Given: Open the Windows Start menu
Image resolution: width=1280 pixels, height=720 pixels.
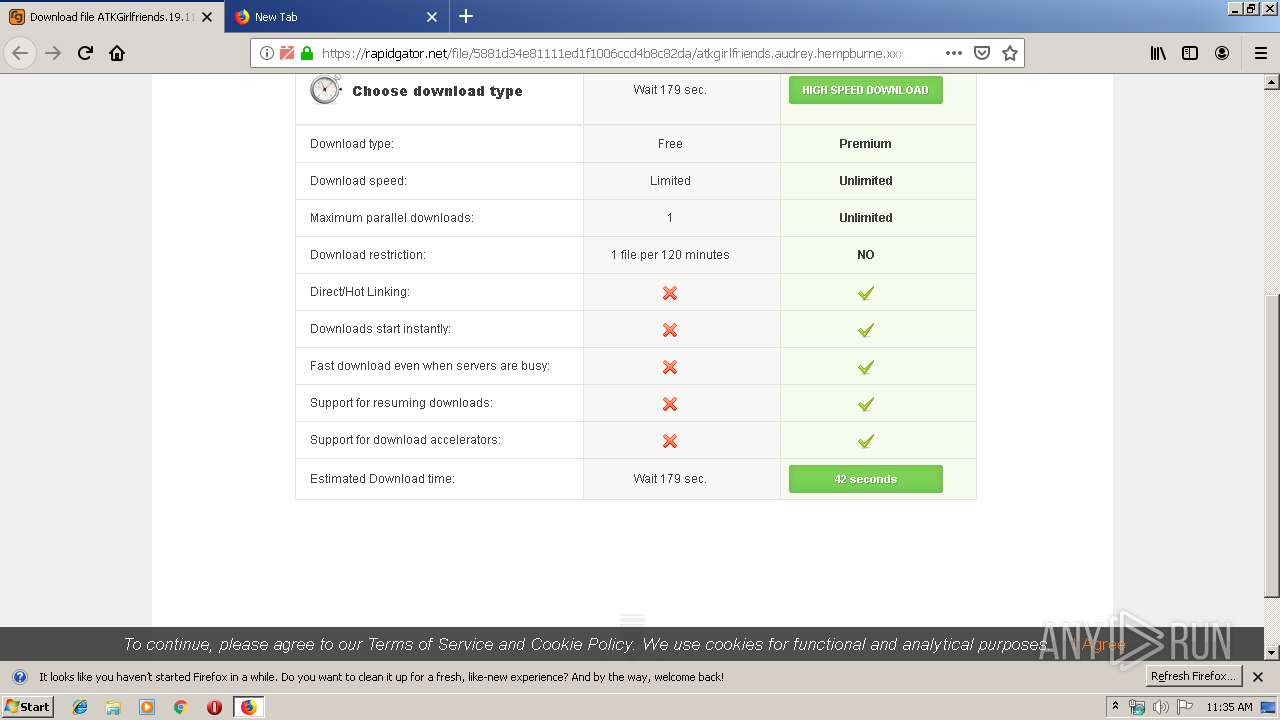Looking at the screenshot, I should pyautogui.click(x=28, y=706).
